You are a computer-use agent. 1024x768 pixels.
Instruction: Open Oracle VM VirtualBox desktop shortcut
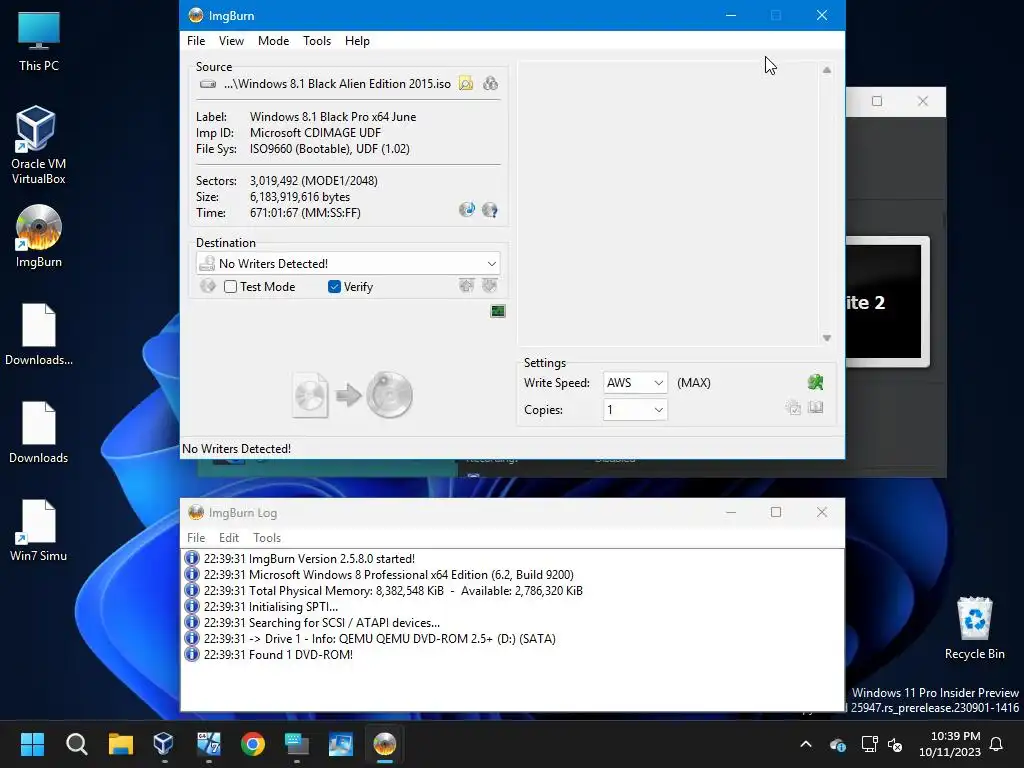point(39,145)
